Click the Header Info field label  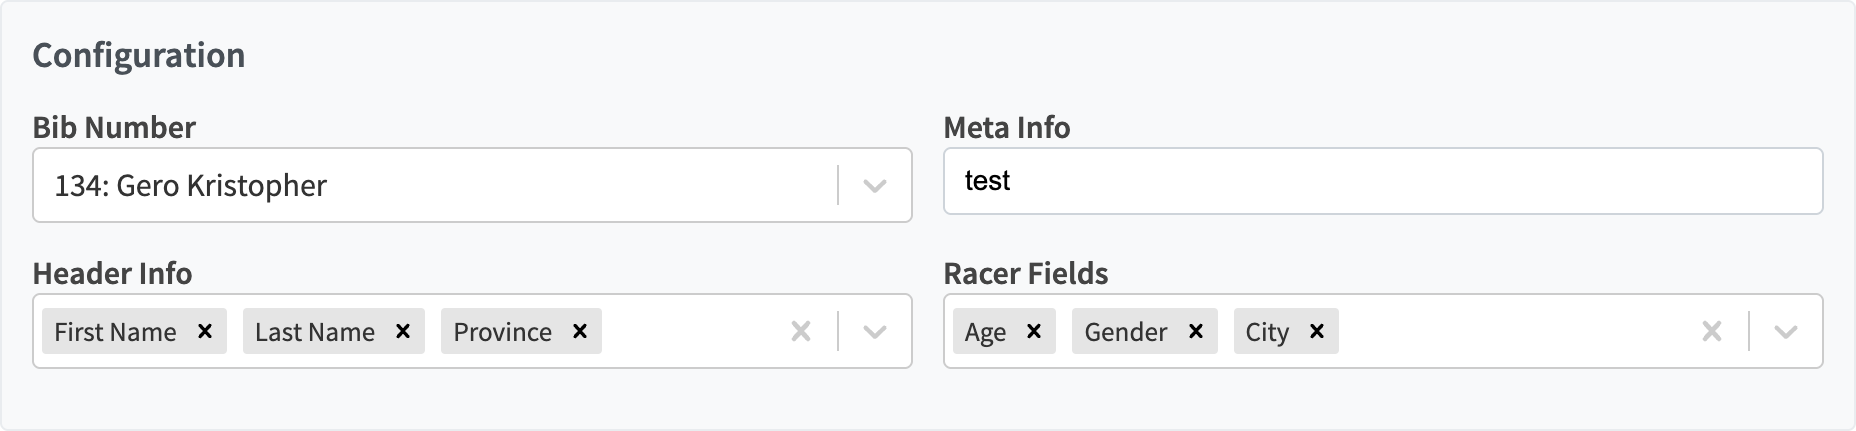(x=112, y=273)
